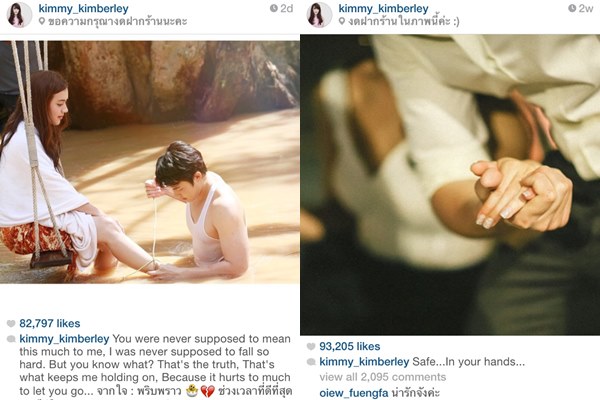600x400 pixels.
Task: Tap the comment bubble icon on left post
Action: pos(11,339)
